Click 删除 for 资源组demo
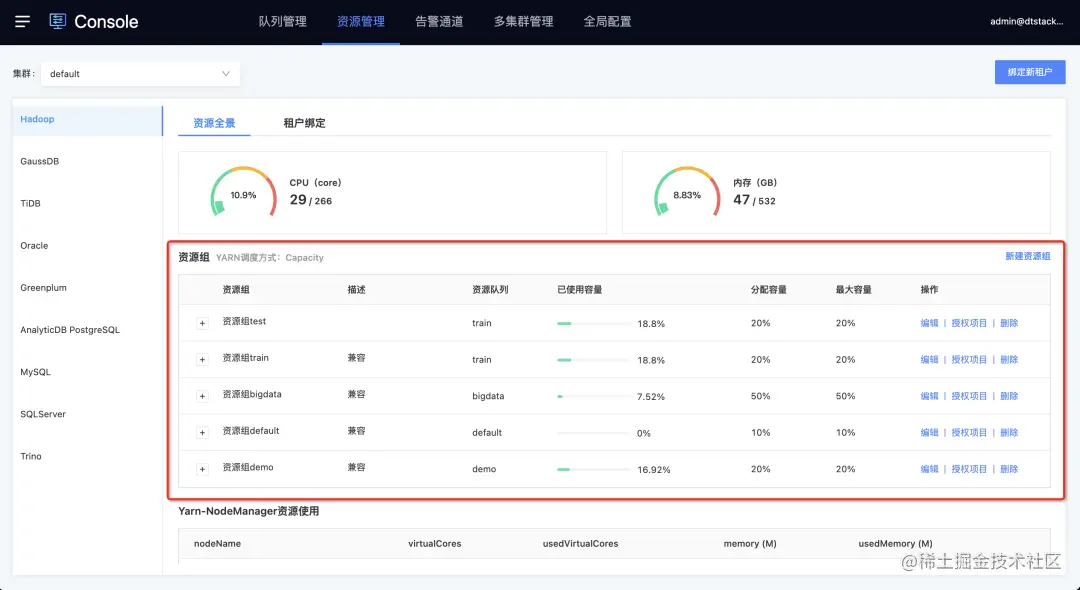1080x590 pixels. point(1009,469)
